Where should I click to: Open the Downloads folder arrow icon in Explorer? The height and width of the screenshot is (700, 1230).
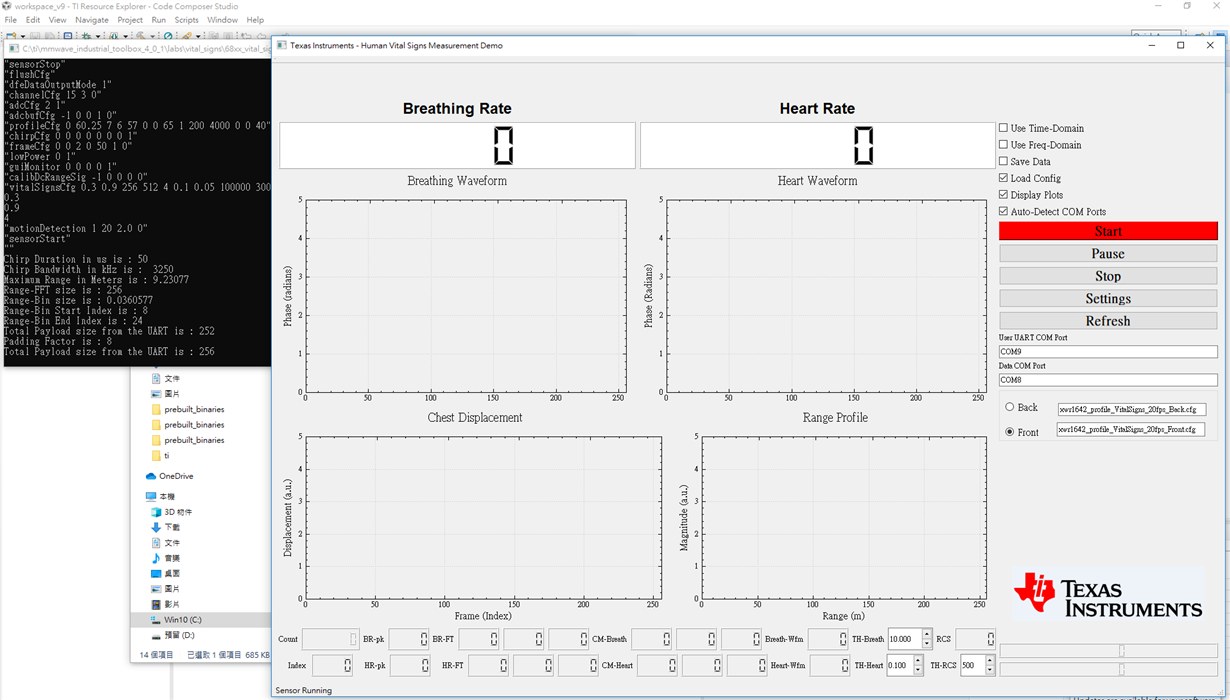(155, 527)
